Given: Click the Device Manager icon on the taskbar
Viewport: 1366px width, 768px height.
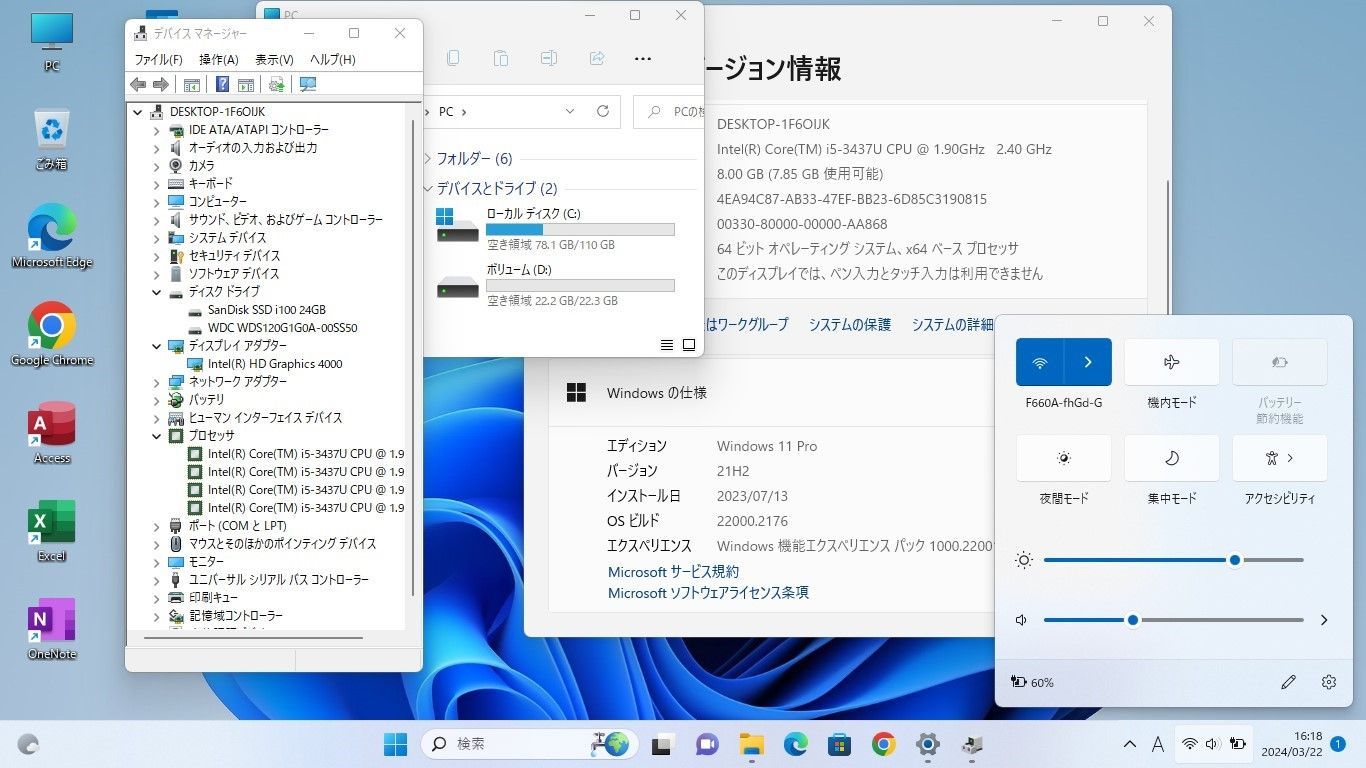Looking at the screenshot, I should tap(972, 744).
